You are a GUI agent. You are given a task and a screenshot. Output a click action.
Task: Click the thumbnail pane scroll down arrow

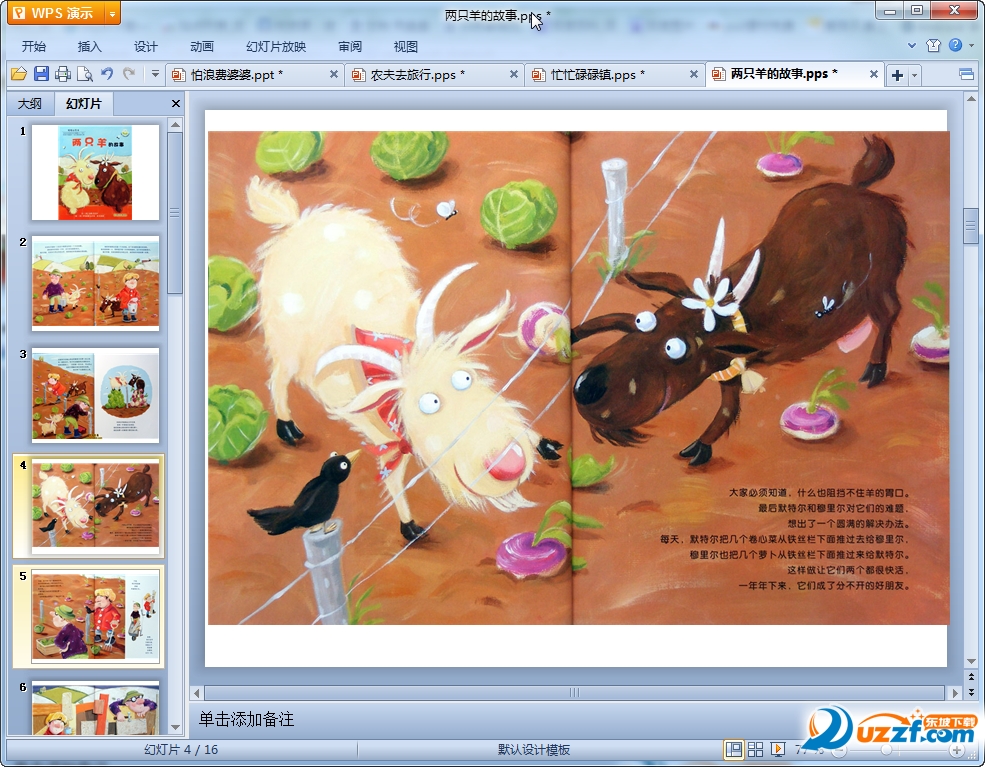click(175, 727)
